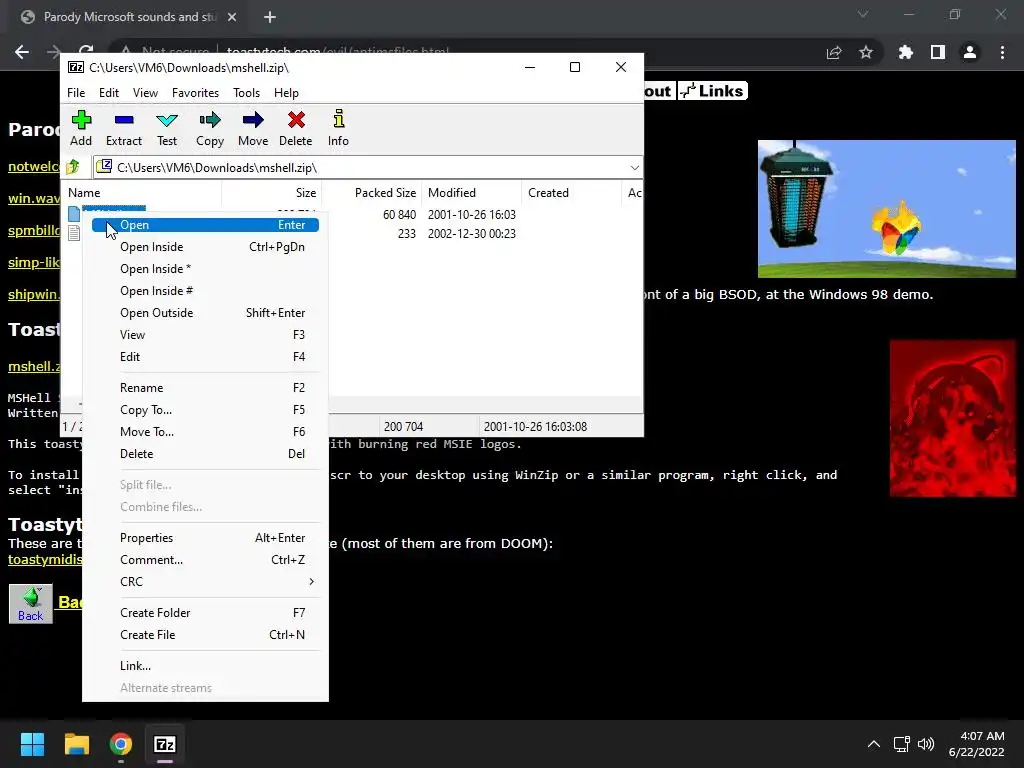Go back in Chrome browser
Image resolution: width=1024 pixels, height=768 pixels.
coord(22,52)
